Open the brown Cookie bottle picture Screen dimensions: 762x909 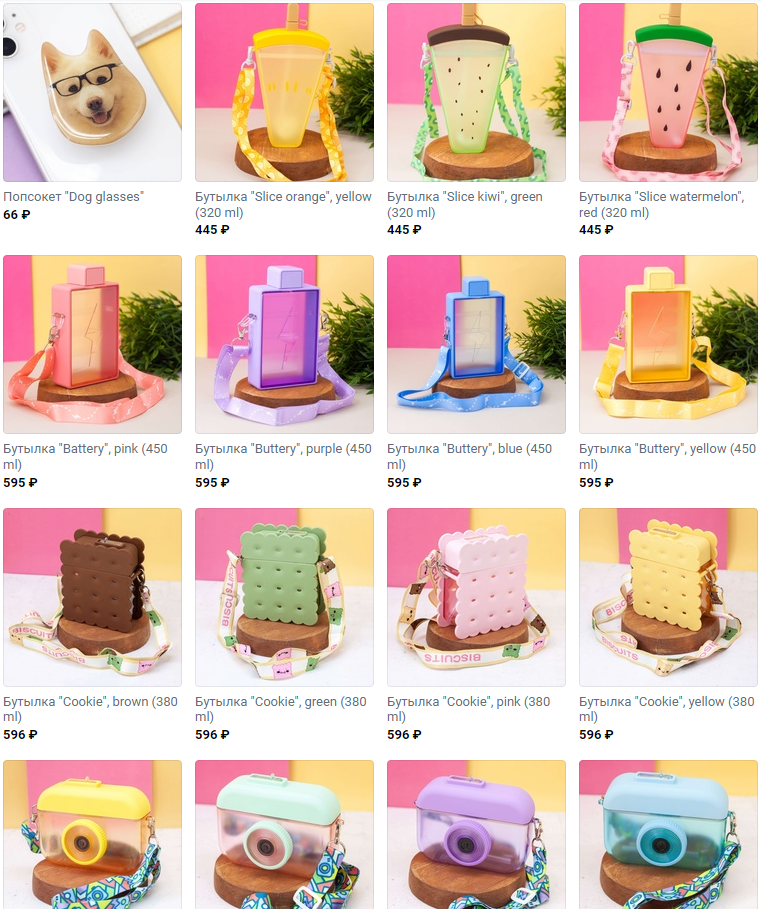coord(92,597)
